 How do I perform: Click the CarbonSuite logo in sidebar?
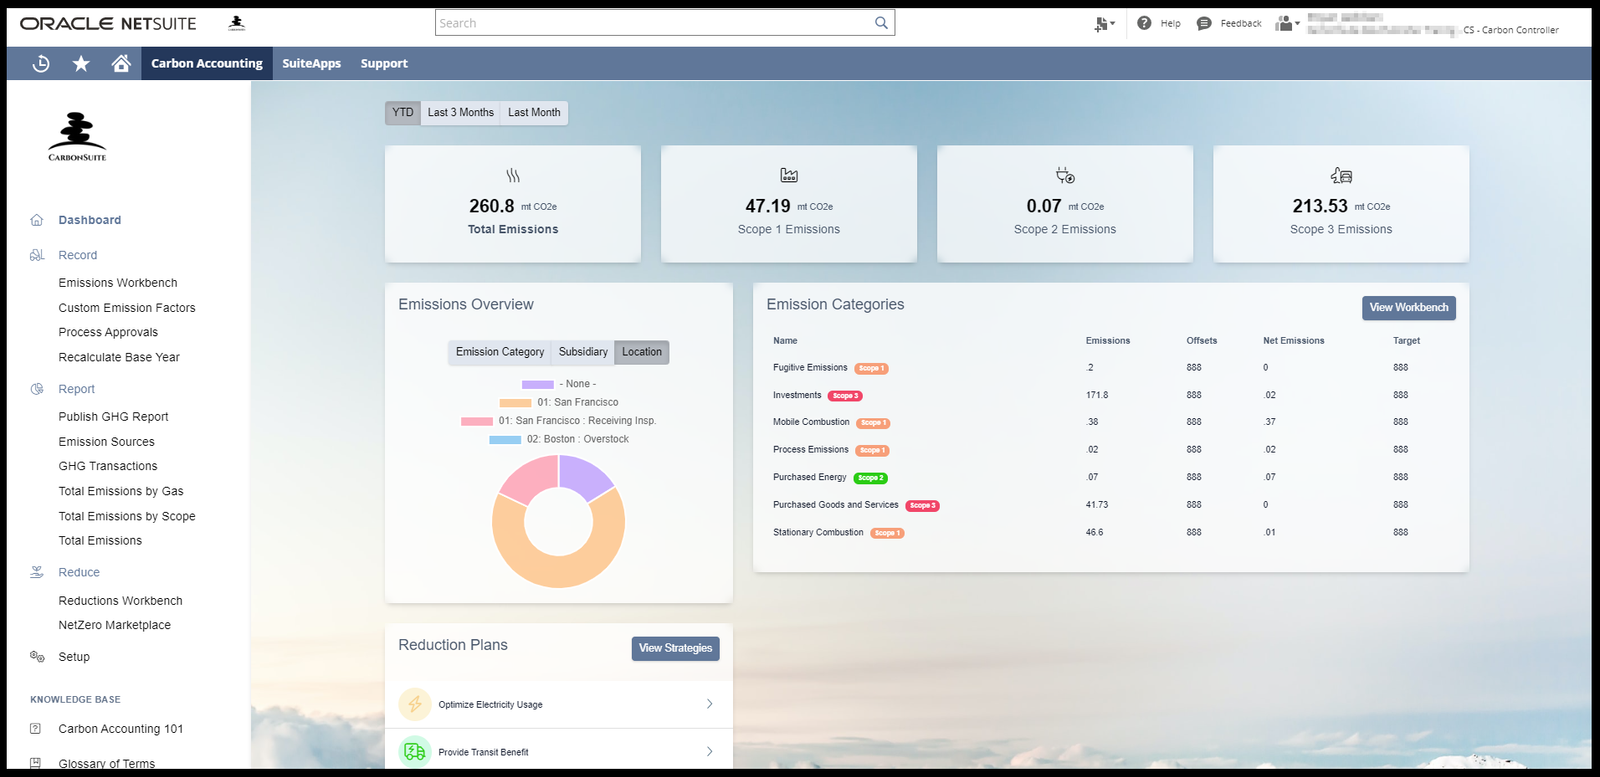click(x=77, y=137)
